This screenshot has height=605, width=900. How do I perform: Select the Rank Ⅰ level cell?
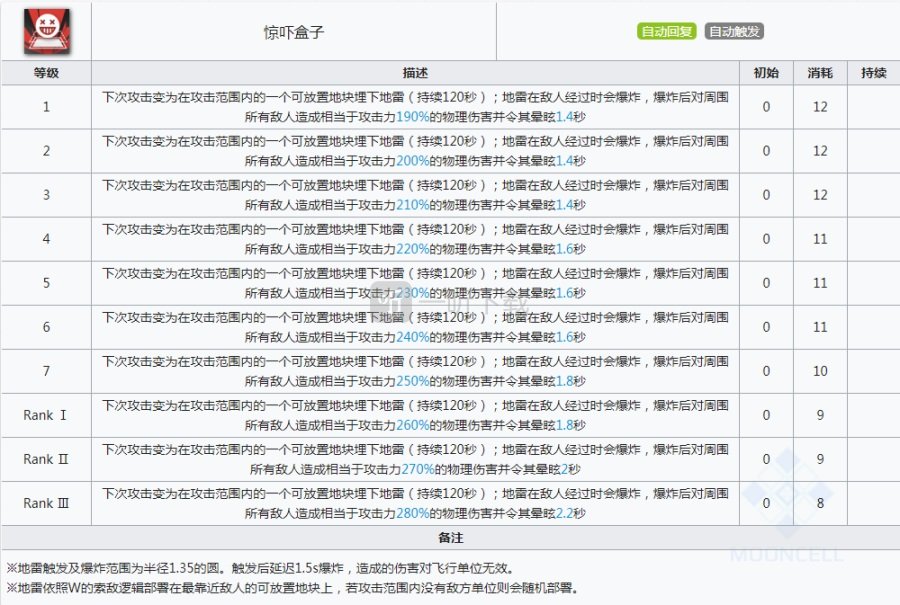[46, 415]
